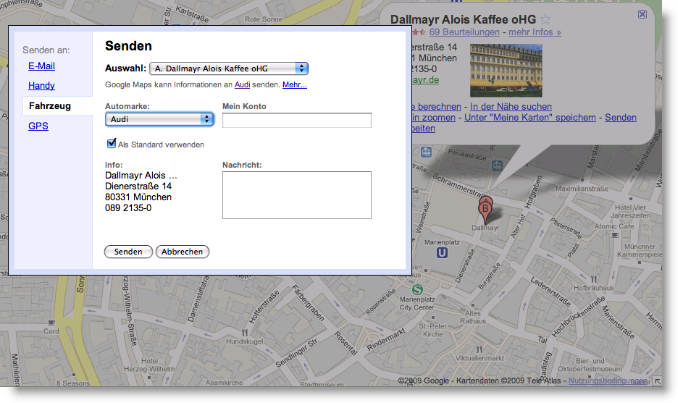Select the Fahrzeug tab

(x=50, y=106)
